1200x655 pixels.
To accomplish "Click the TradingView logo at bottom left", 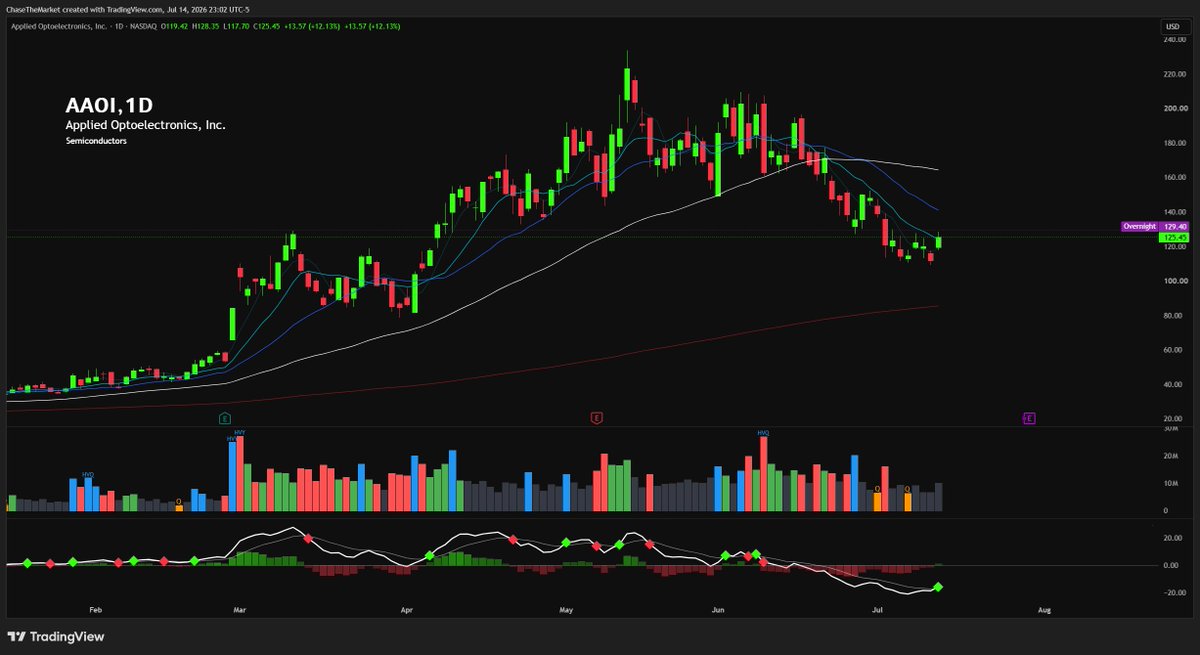I will [56, 636].
